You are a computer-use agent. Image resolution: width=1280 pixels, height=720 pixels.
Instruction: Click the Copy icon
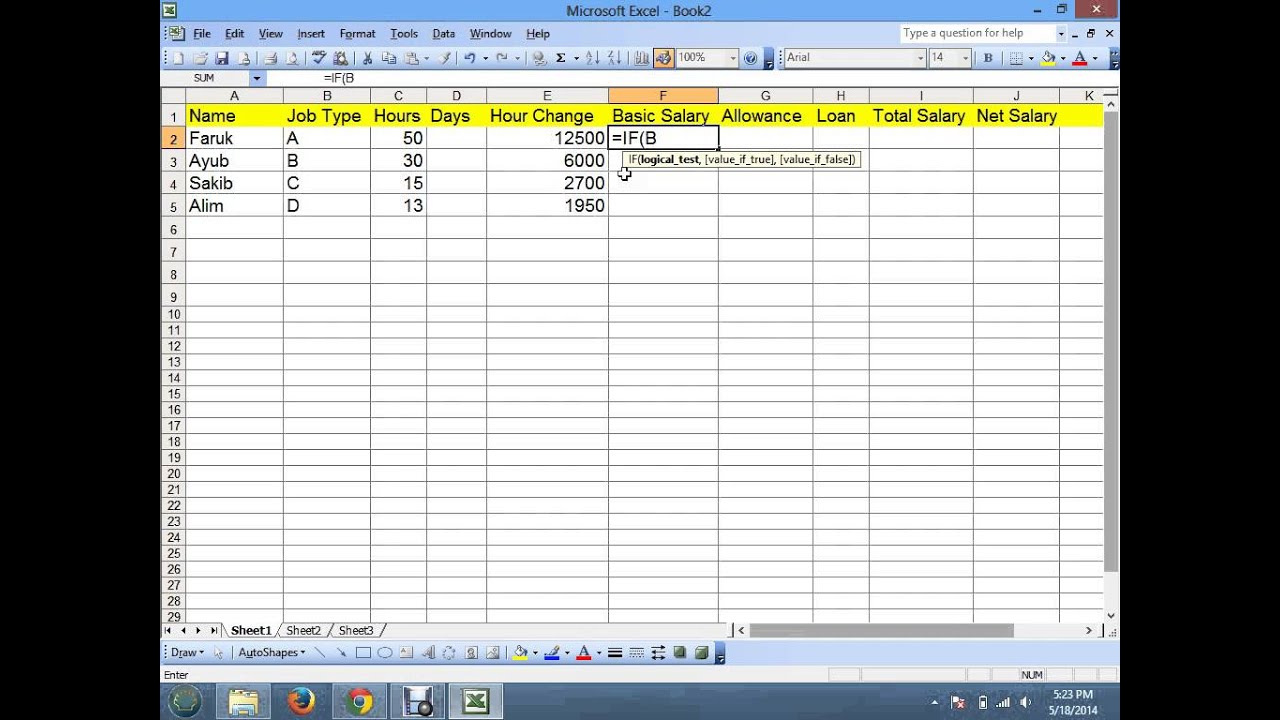coord(388,58)
